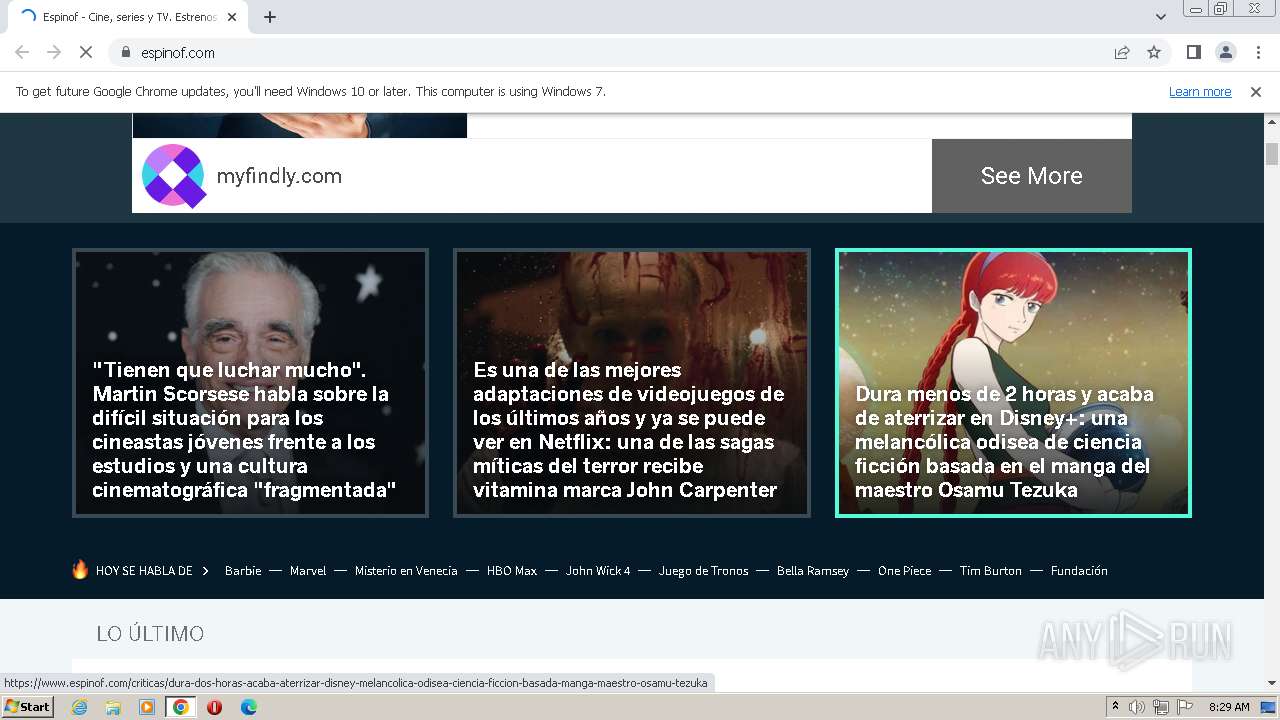Open Martin Scorsese article card

(250, 383)
